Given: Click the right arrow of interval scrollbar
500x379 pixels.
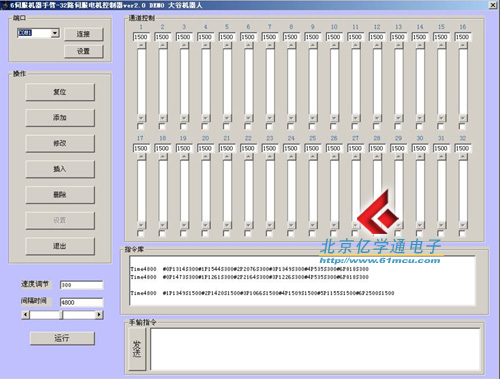Looking at the screenshot, I should (x=99, y=315).
